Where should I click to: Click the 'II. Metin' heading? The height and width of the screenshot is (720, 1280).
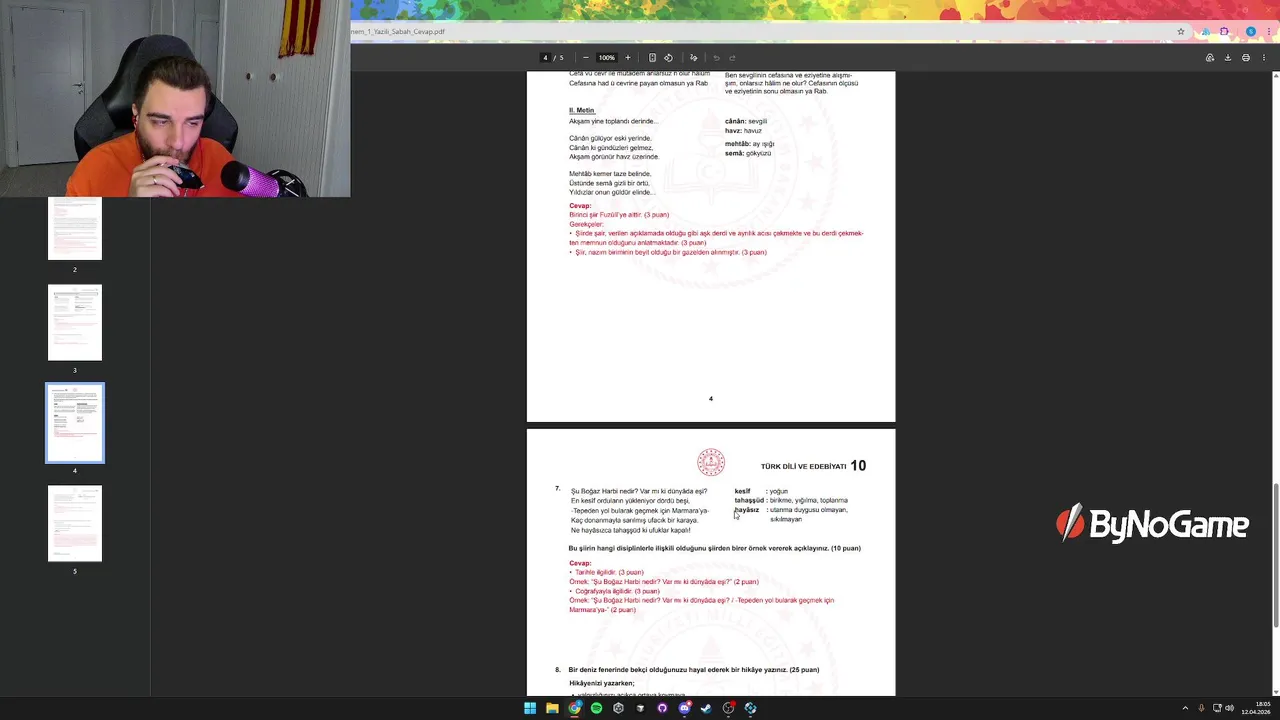[582, 110]
